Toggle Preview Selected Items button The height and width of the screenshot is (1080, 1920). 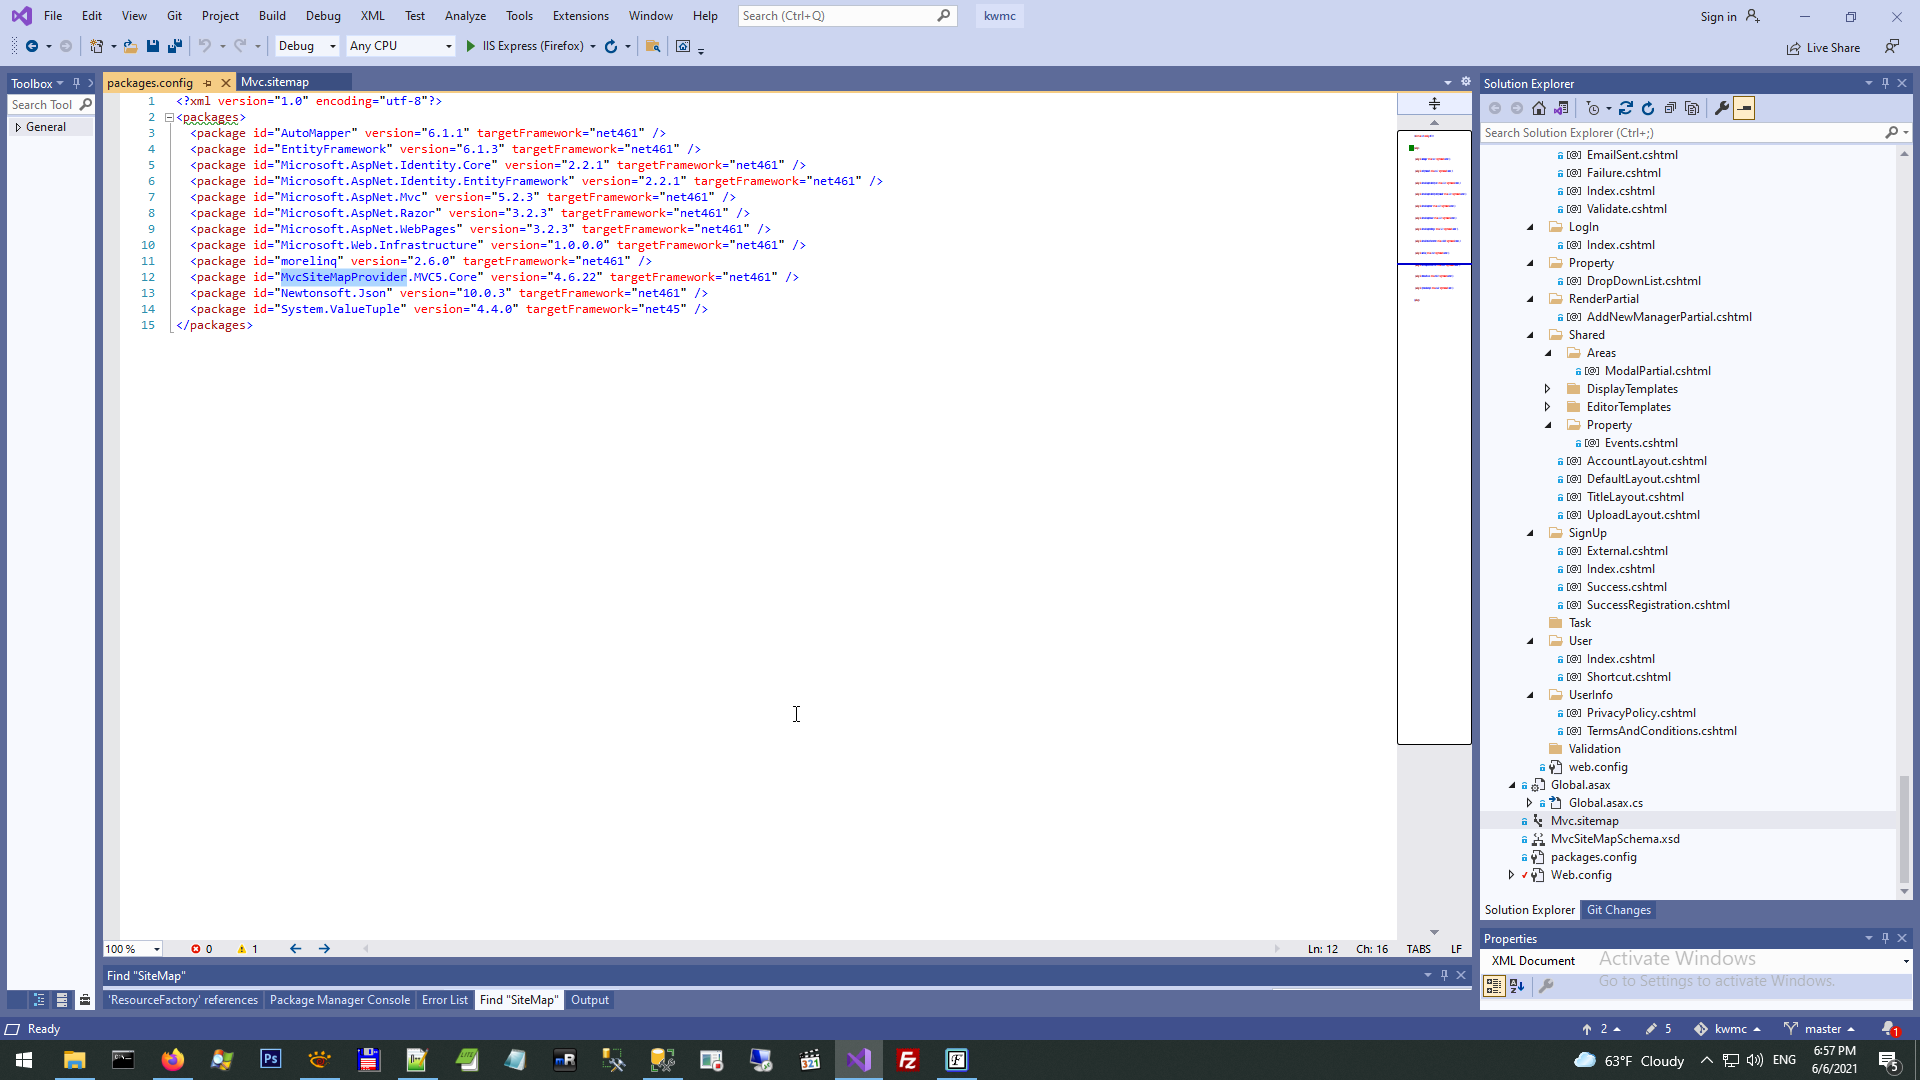pyautogui.click(x=1744, y=108)
